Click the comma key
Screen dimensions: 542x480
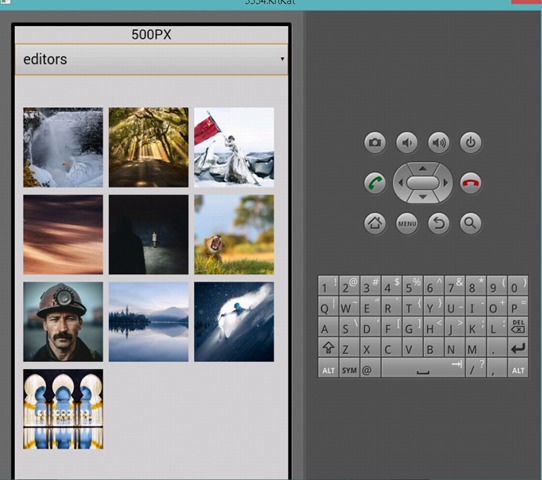497,368
